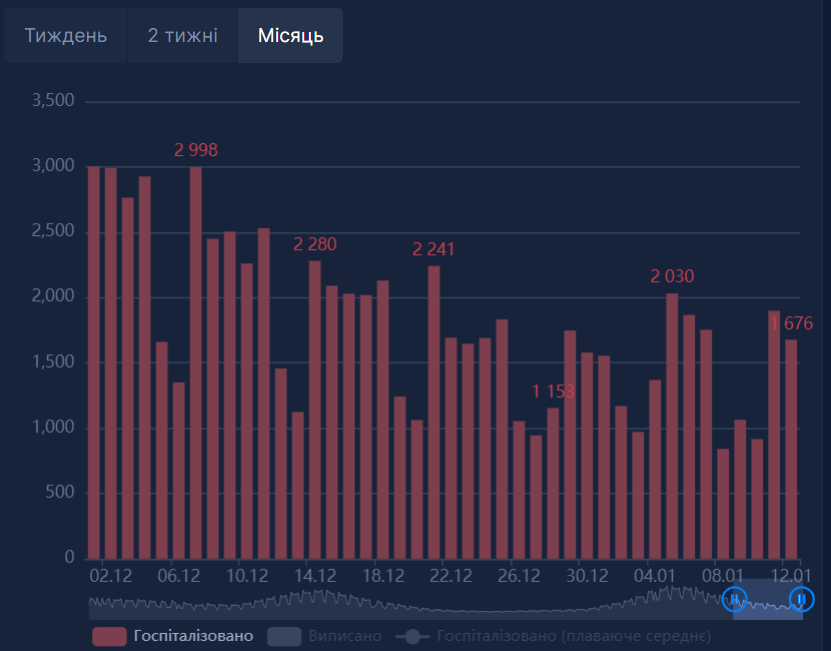Click the unselected mini timeline overview area
831x651 pixels.
pos(400,604)
